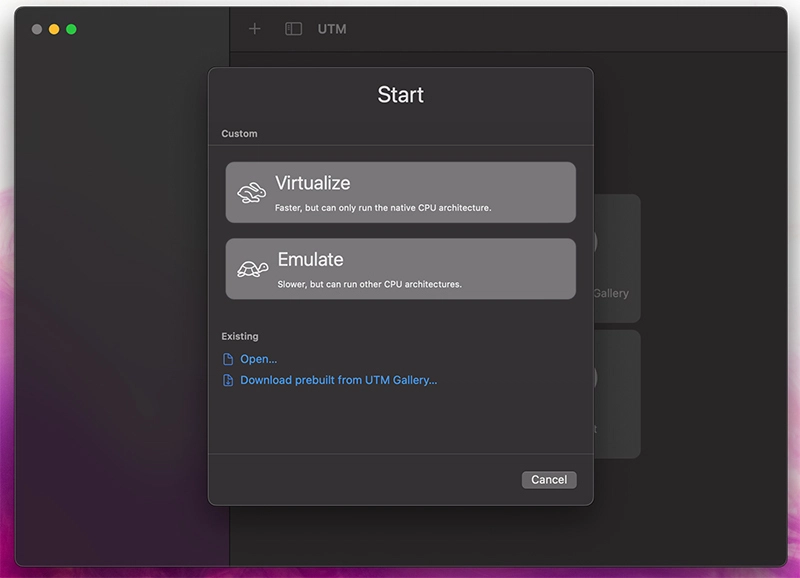Viewport: 800px width, 578px height.
Task: Click the rabbit icon on Virtualize
Action: coord(252,193)
